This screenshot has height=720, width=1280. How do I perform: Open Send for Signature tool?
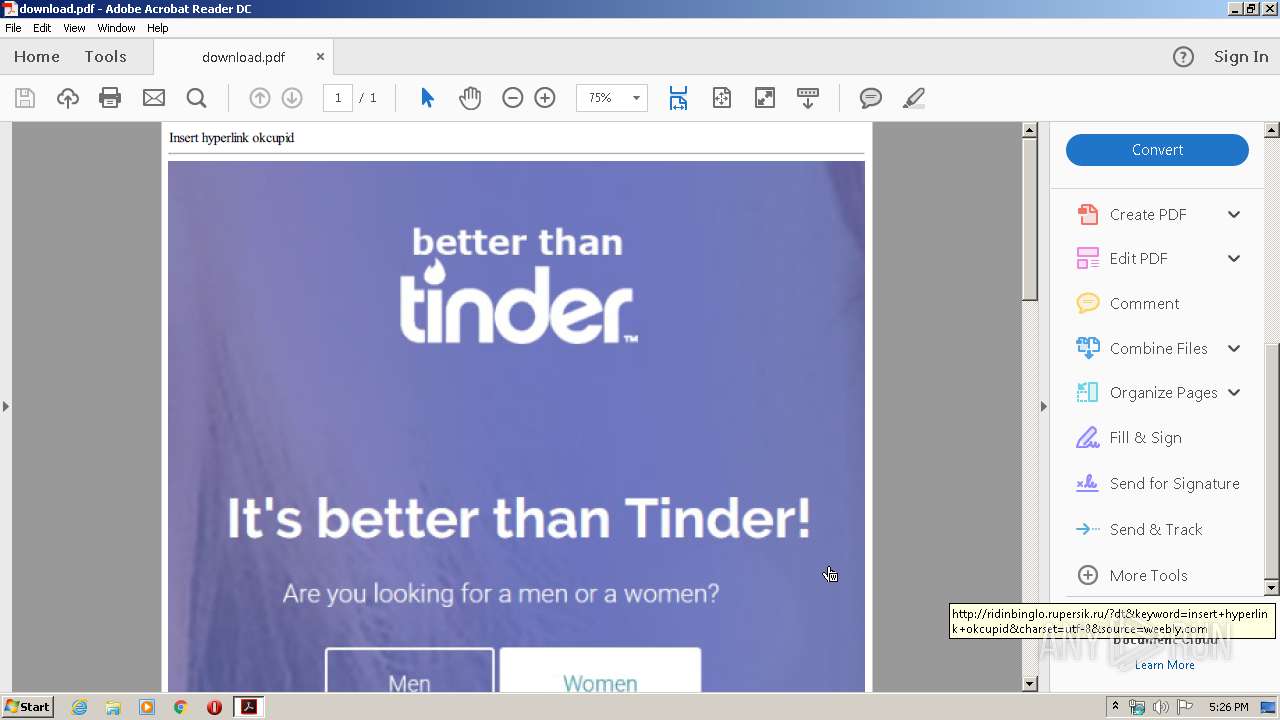(1174, 484)
